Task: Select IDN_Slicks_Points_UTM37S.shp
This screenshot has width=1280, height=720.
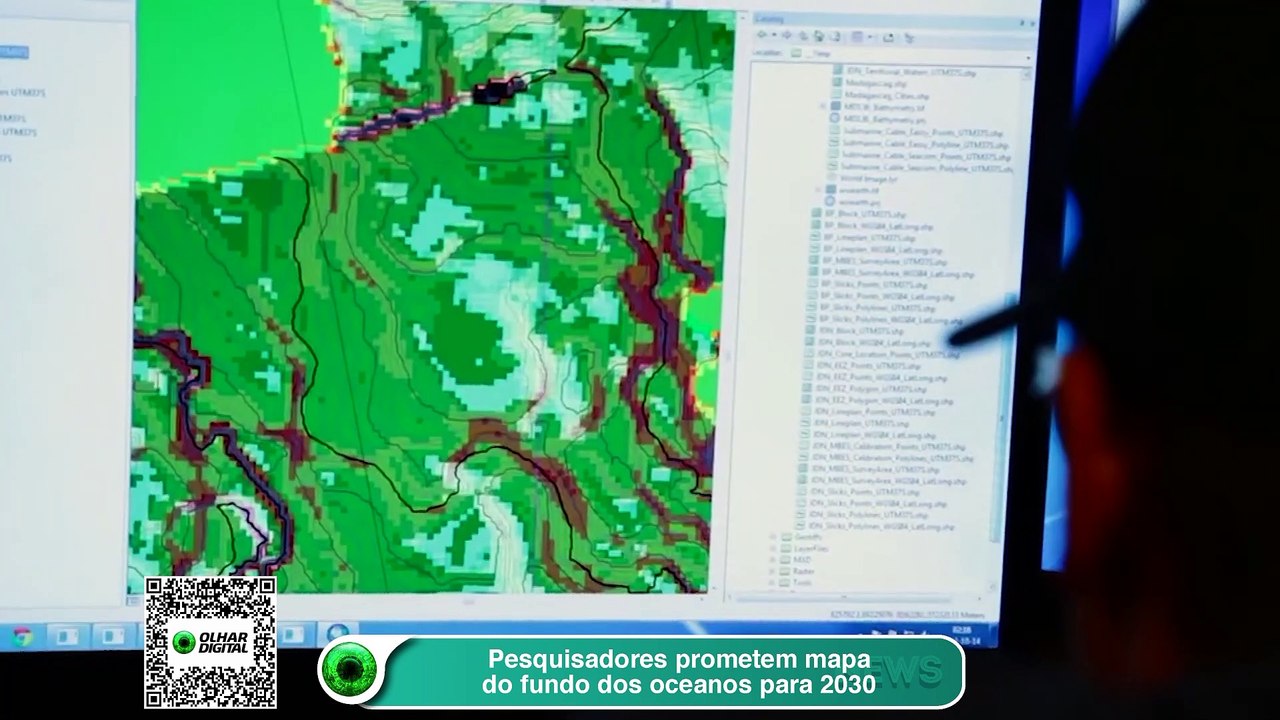Action: [x=866, y=492]
